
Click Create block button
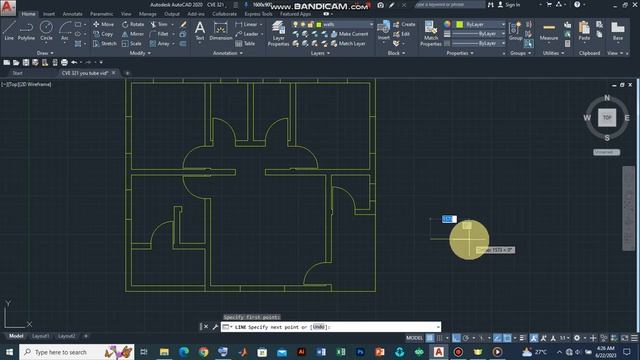pos(404,24)
